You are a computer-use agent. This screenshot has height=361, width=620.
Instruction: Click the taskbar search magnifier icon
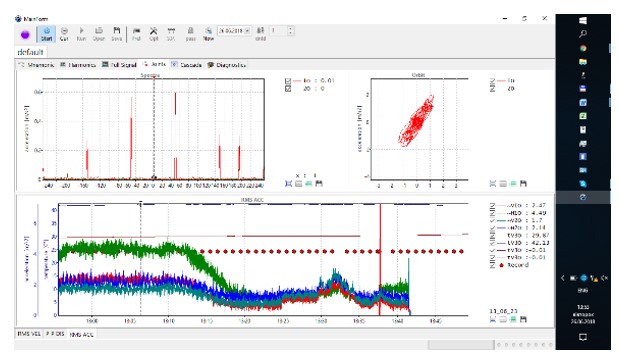pyautogui.click(x=583, y=34)
